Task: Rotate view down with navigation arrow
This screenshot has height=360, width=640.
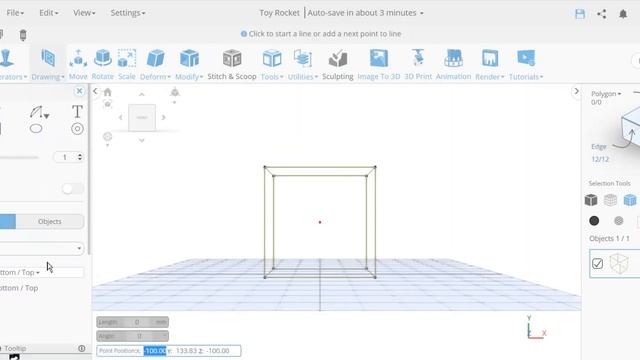Action: point(142,140)
